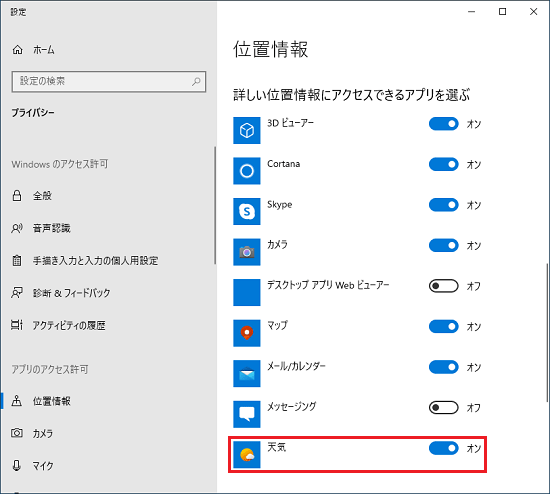
Task: Toggle カメラ app location switch
Action: point(443,245)
